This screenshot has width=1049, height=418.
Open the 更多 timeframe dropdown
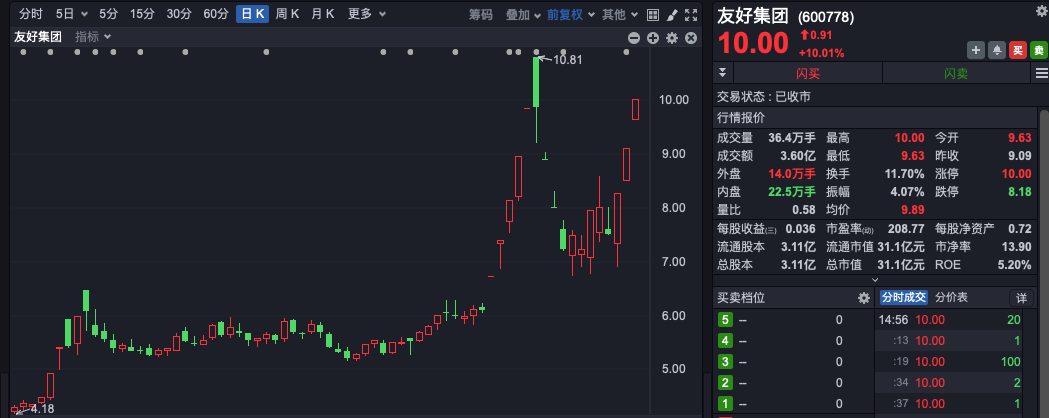point(367,14)
